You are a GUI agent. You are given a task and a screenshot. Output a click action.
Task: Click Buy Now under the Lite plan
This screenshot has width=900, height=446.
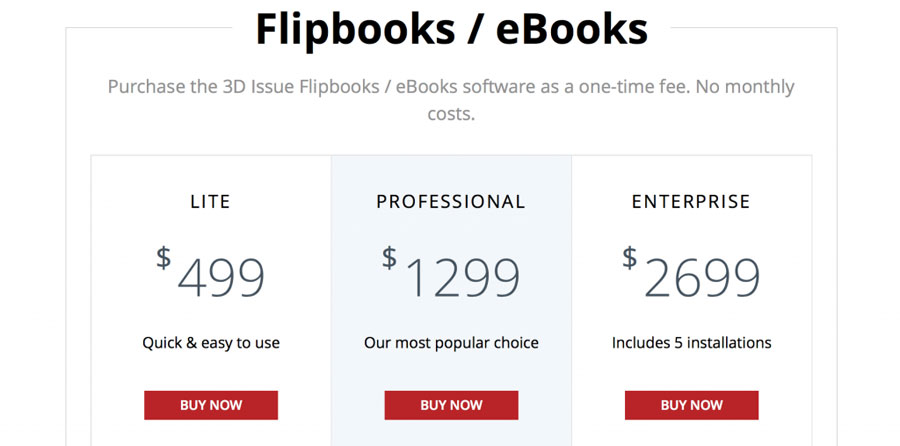click(x=211, y=405)
